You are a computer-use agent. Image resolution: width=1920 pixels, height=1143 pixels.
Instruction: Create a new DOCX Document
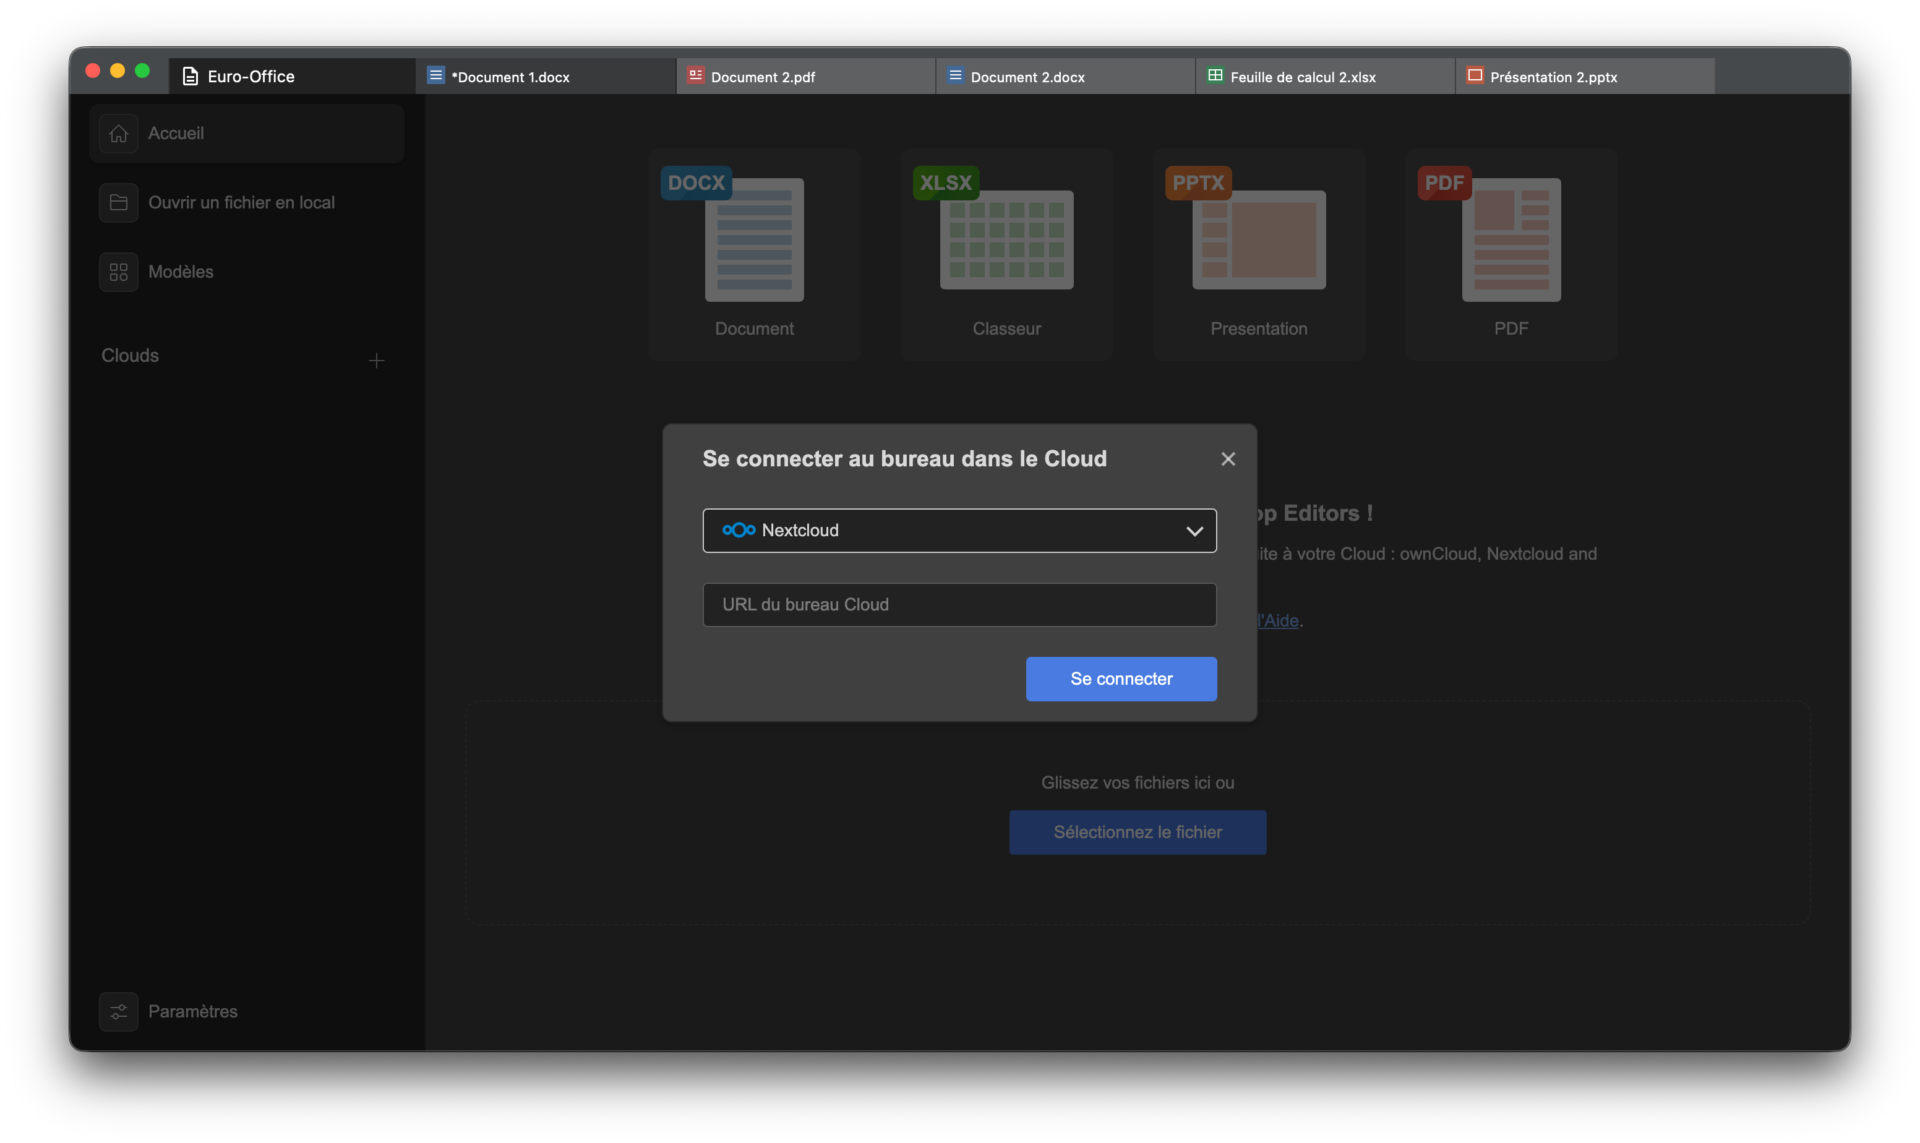754,254
